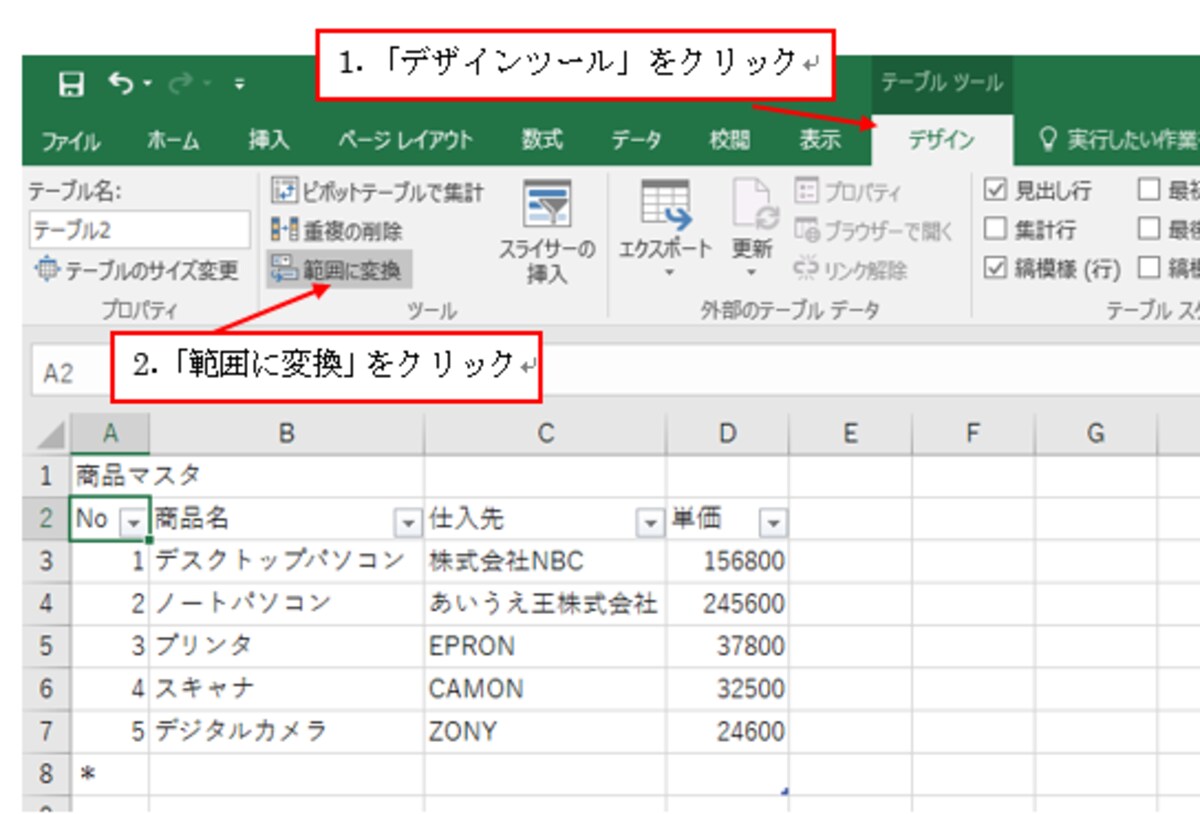
Task: Click cell デスクトップパソコン
Action: pyautogui.click(x=286, y=560)
